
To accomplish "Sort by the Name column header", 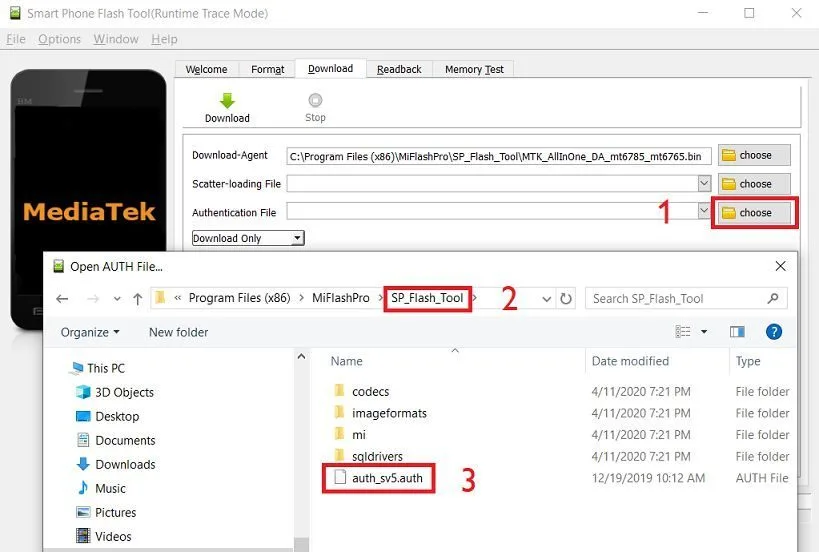I will (x=346, y=361).
